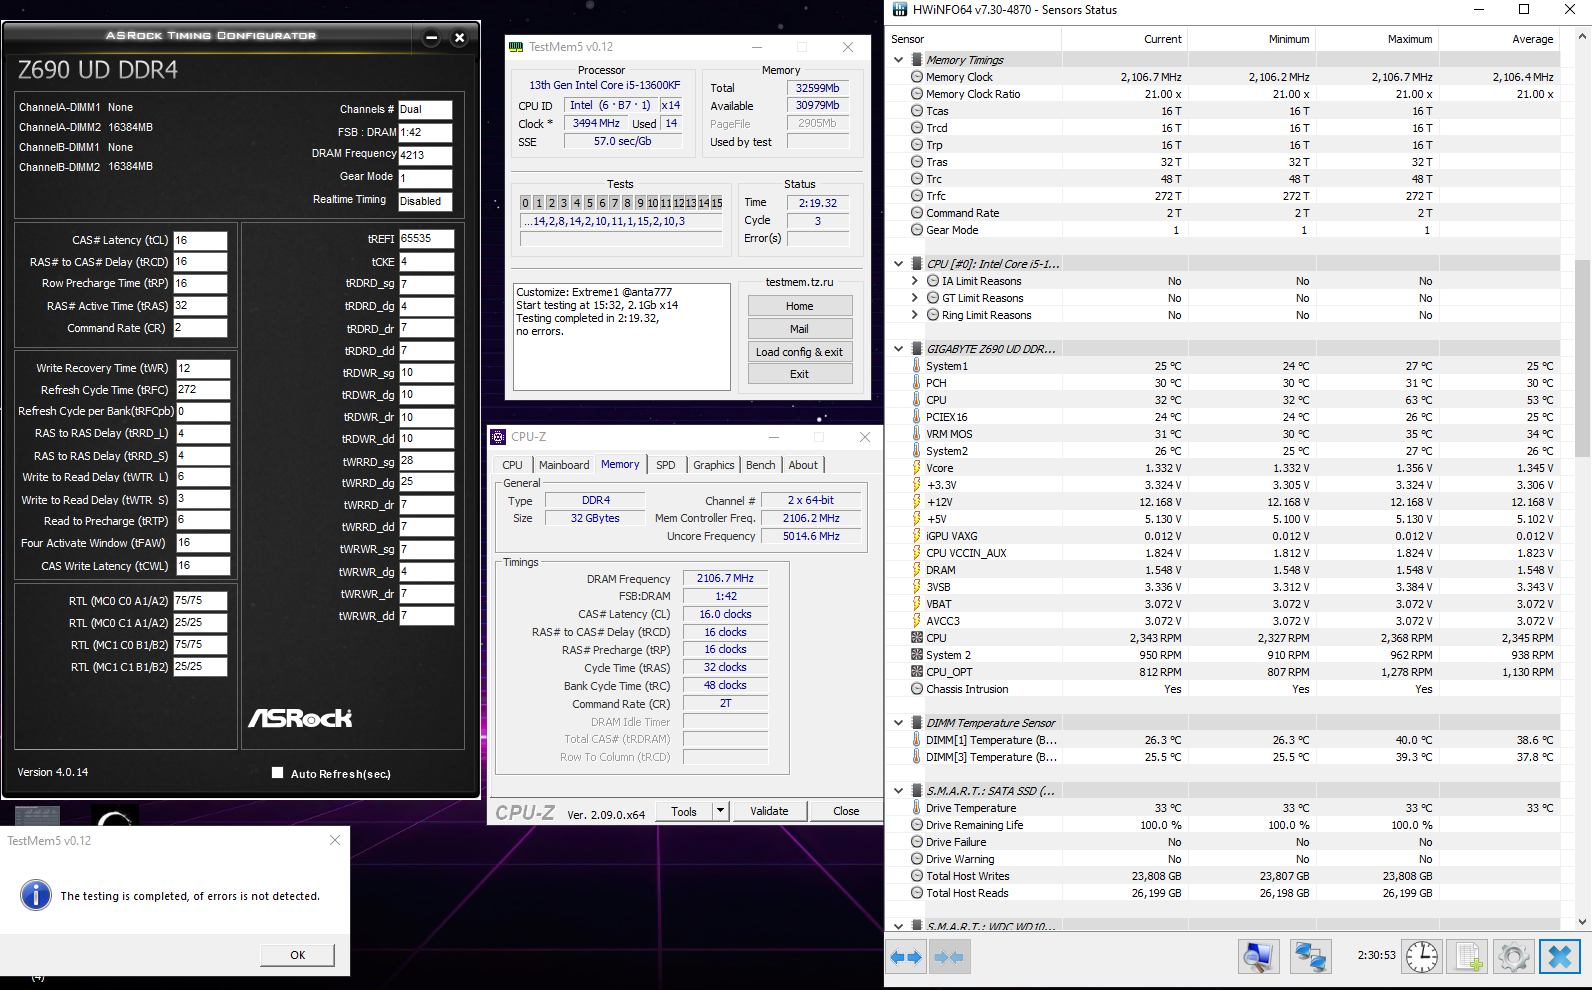Click the TestMem5 title bar icon

[x=516, y=47]
